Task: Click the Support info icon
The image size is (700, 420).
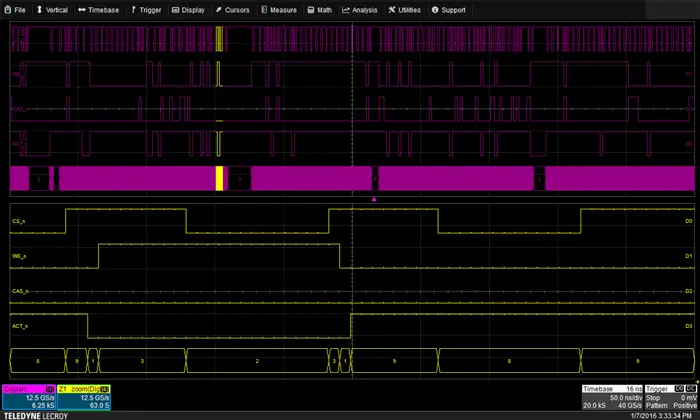Action: click(435, 10)
